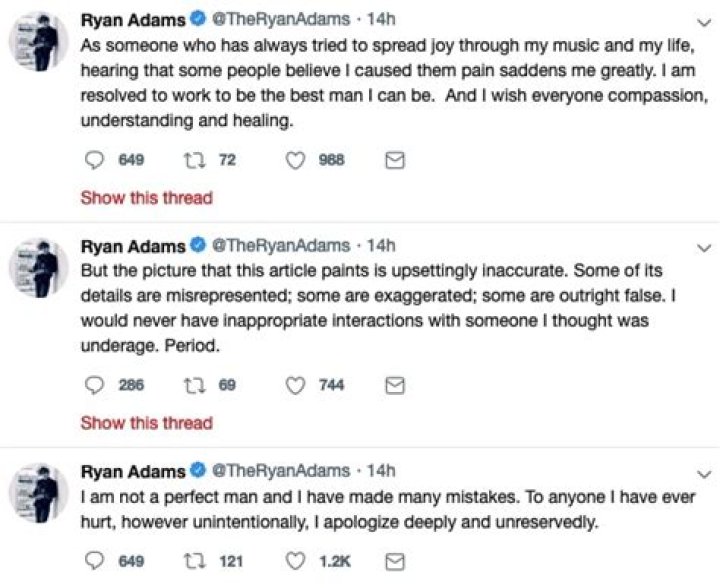720x588 pixels.
Task: Show this thread under the first tweet
Action: [146, 198]
